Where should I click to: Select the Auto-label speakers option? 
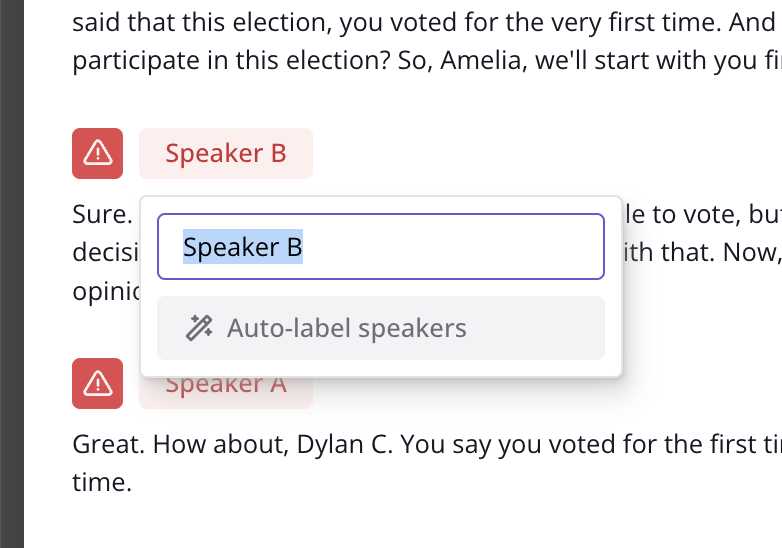pyautogui.click(x=381, y=328)
